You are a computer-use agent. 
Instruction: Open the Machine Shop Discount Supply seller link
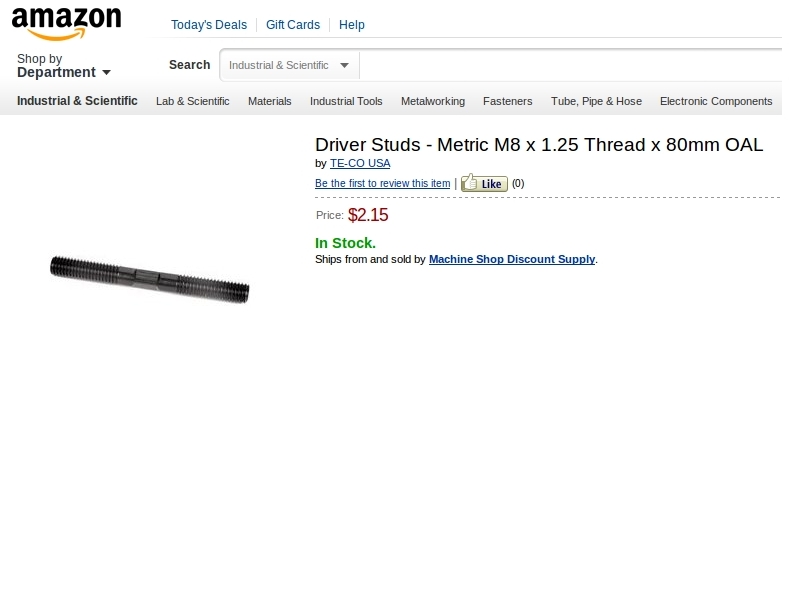click(x=512, y=259)
